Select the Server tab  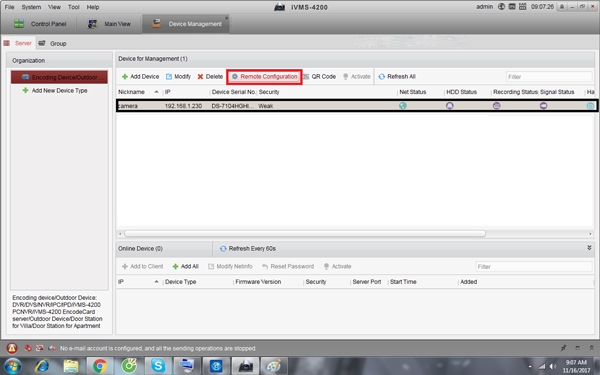tap(18, 43)
